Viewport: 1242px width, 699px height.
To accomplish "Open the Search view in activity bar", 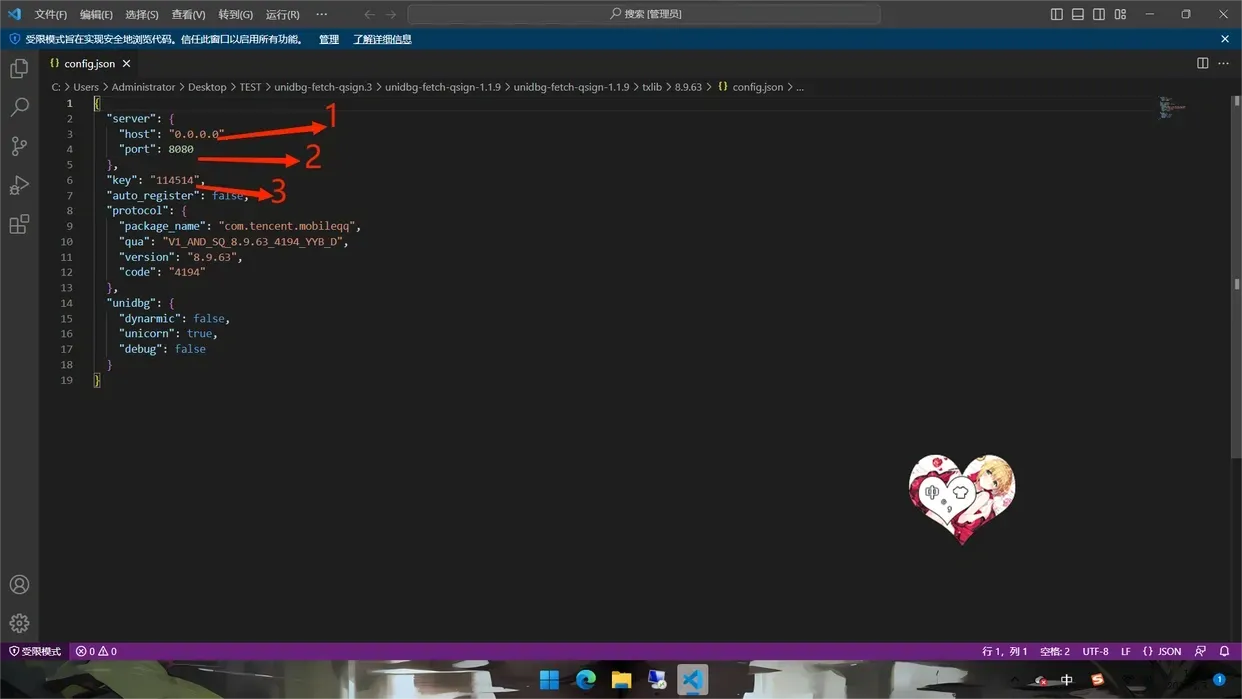I will pos(19,107).
